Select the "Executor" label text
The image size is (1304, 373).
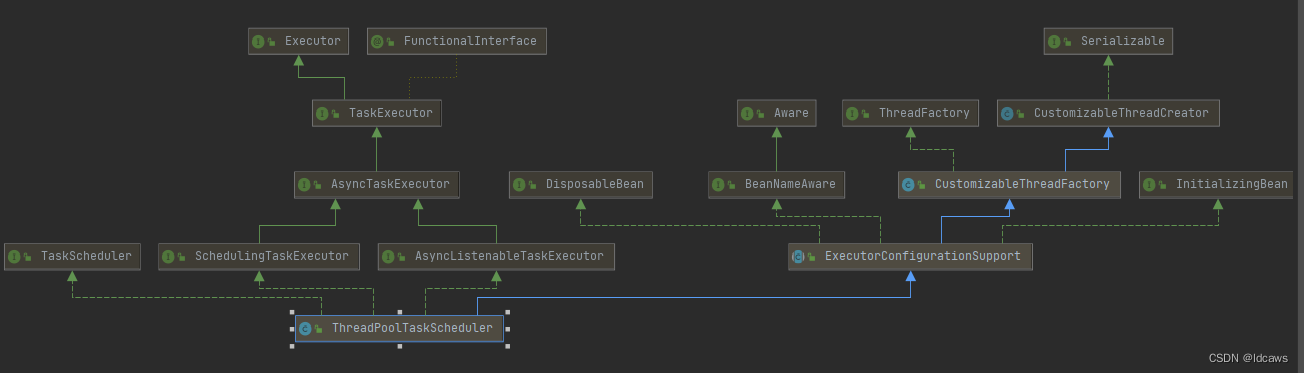[x=312, y=42]
